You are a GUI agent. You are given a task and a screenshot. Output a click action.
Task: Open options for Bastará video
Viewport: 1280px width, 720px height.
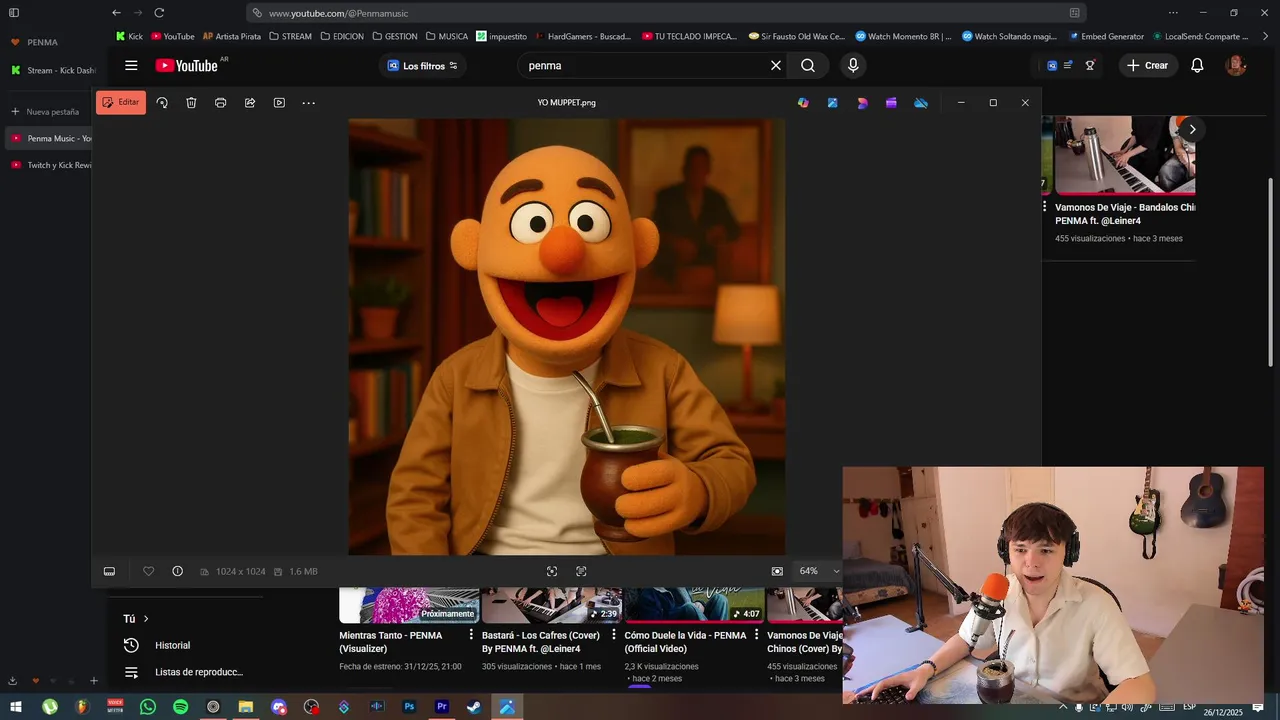click(614, 635)
